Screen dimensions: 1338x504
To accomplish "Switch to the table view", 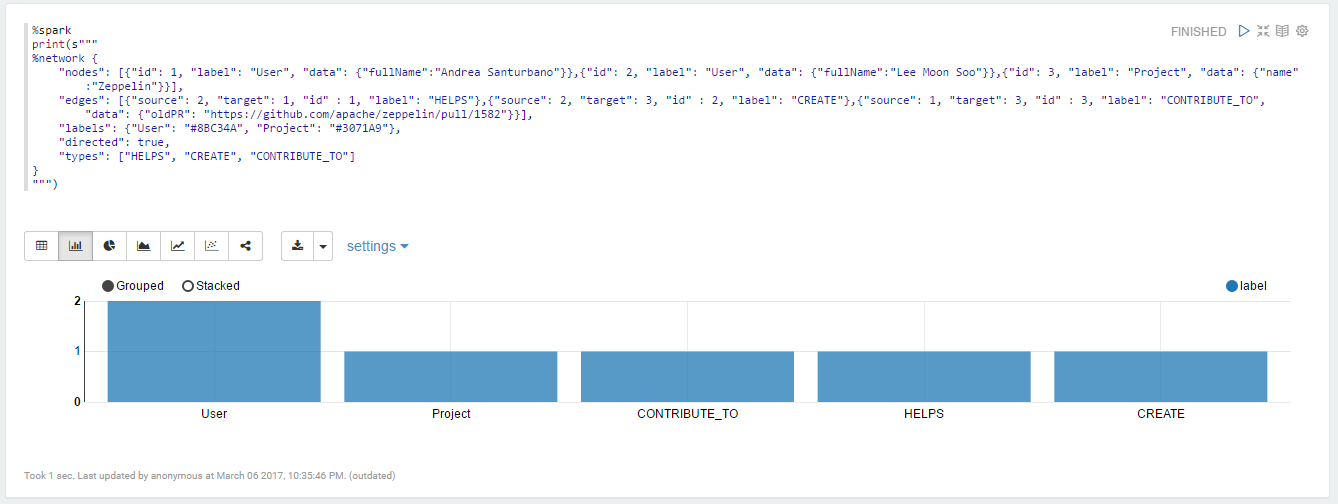I will coord(42,246).
